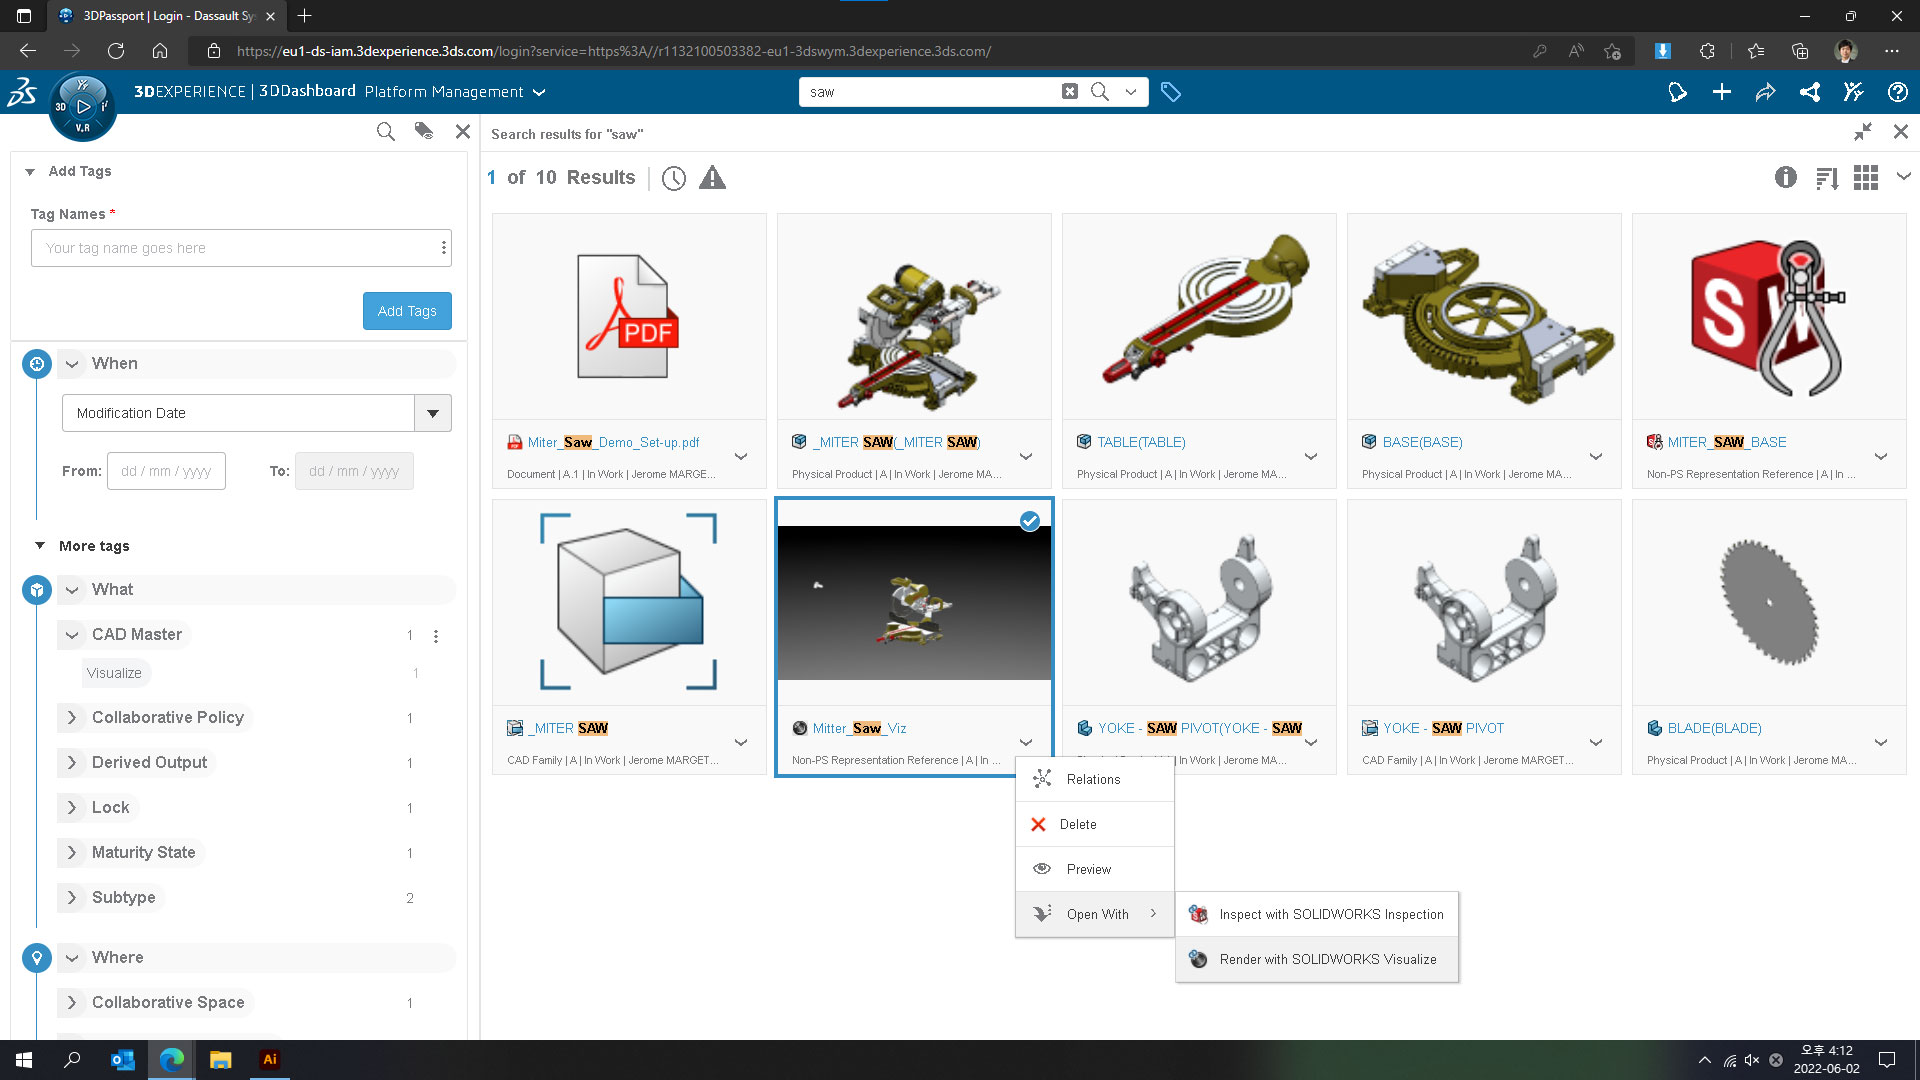Viewport: 1920px width, 1080px height.
Task: Click the Share arrow icon
Action: [1765, 92]
